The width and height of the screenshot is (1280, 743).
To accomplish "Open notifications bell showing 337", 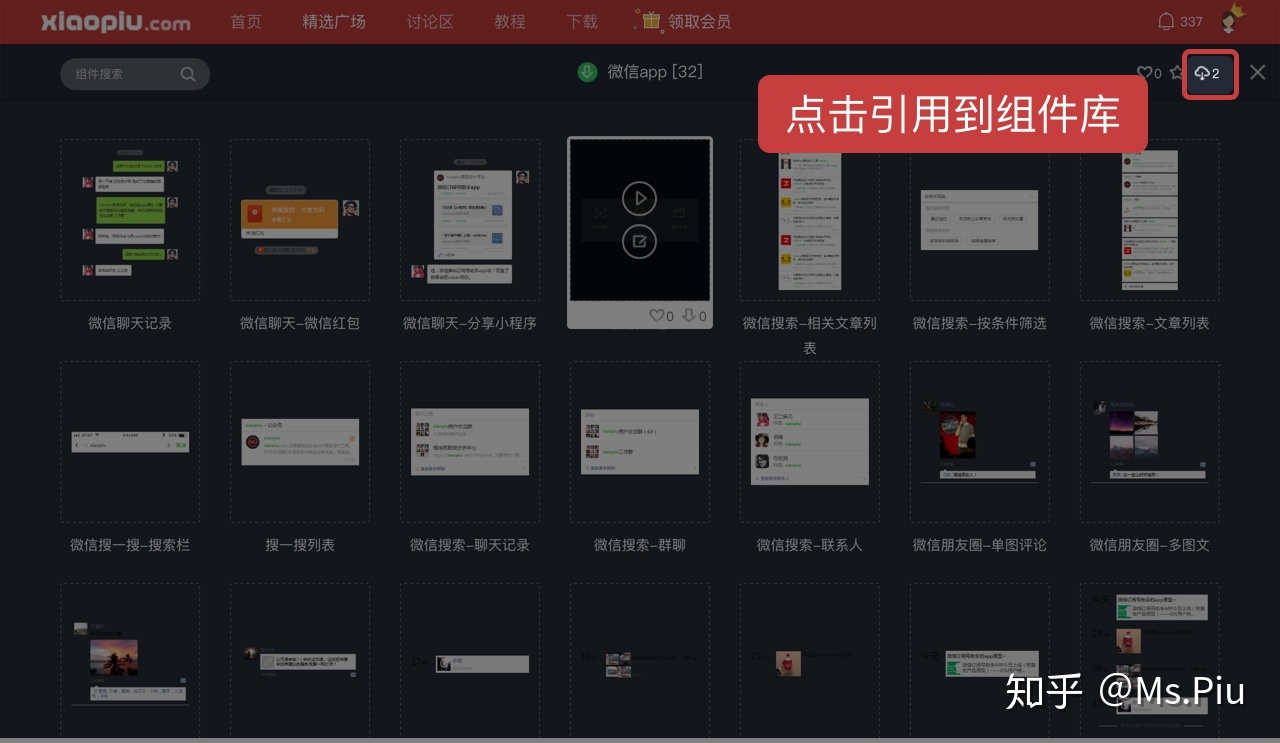I will [1179, 21].
